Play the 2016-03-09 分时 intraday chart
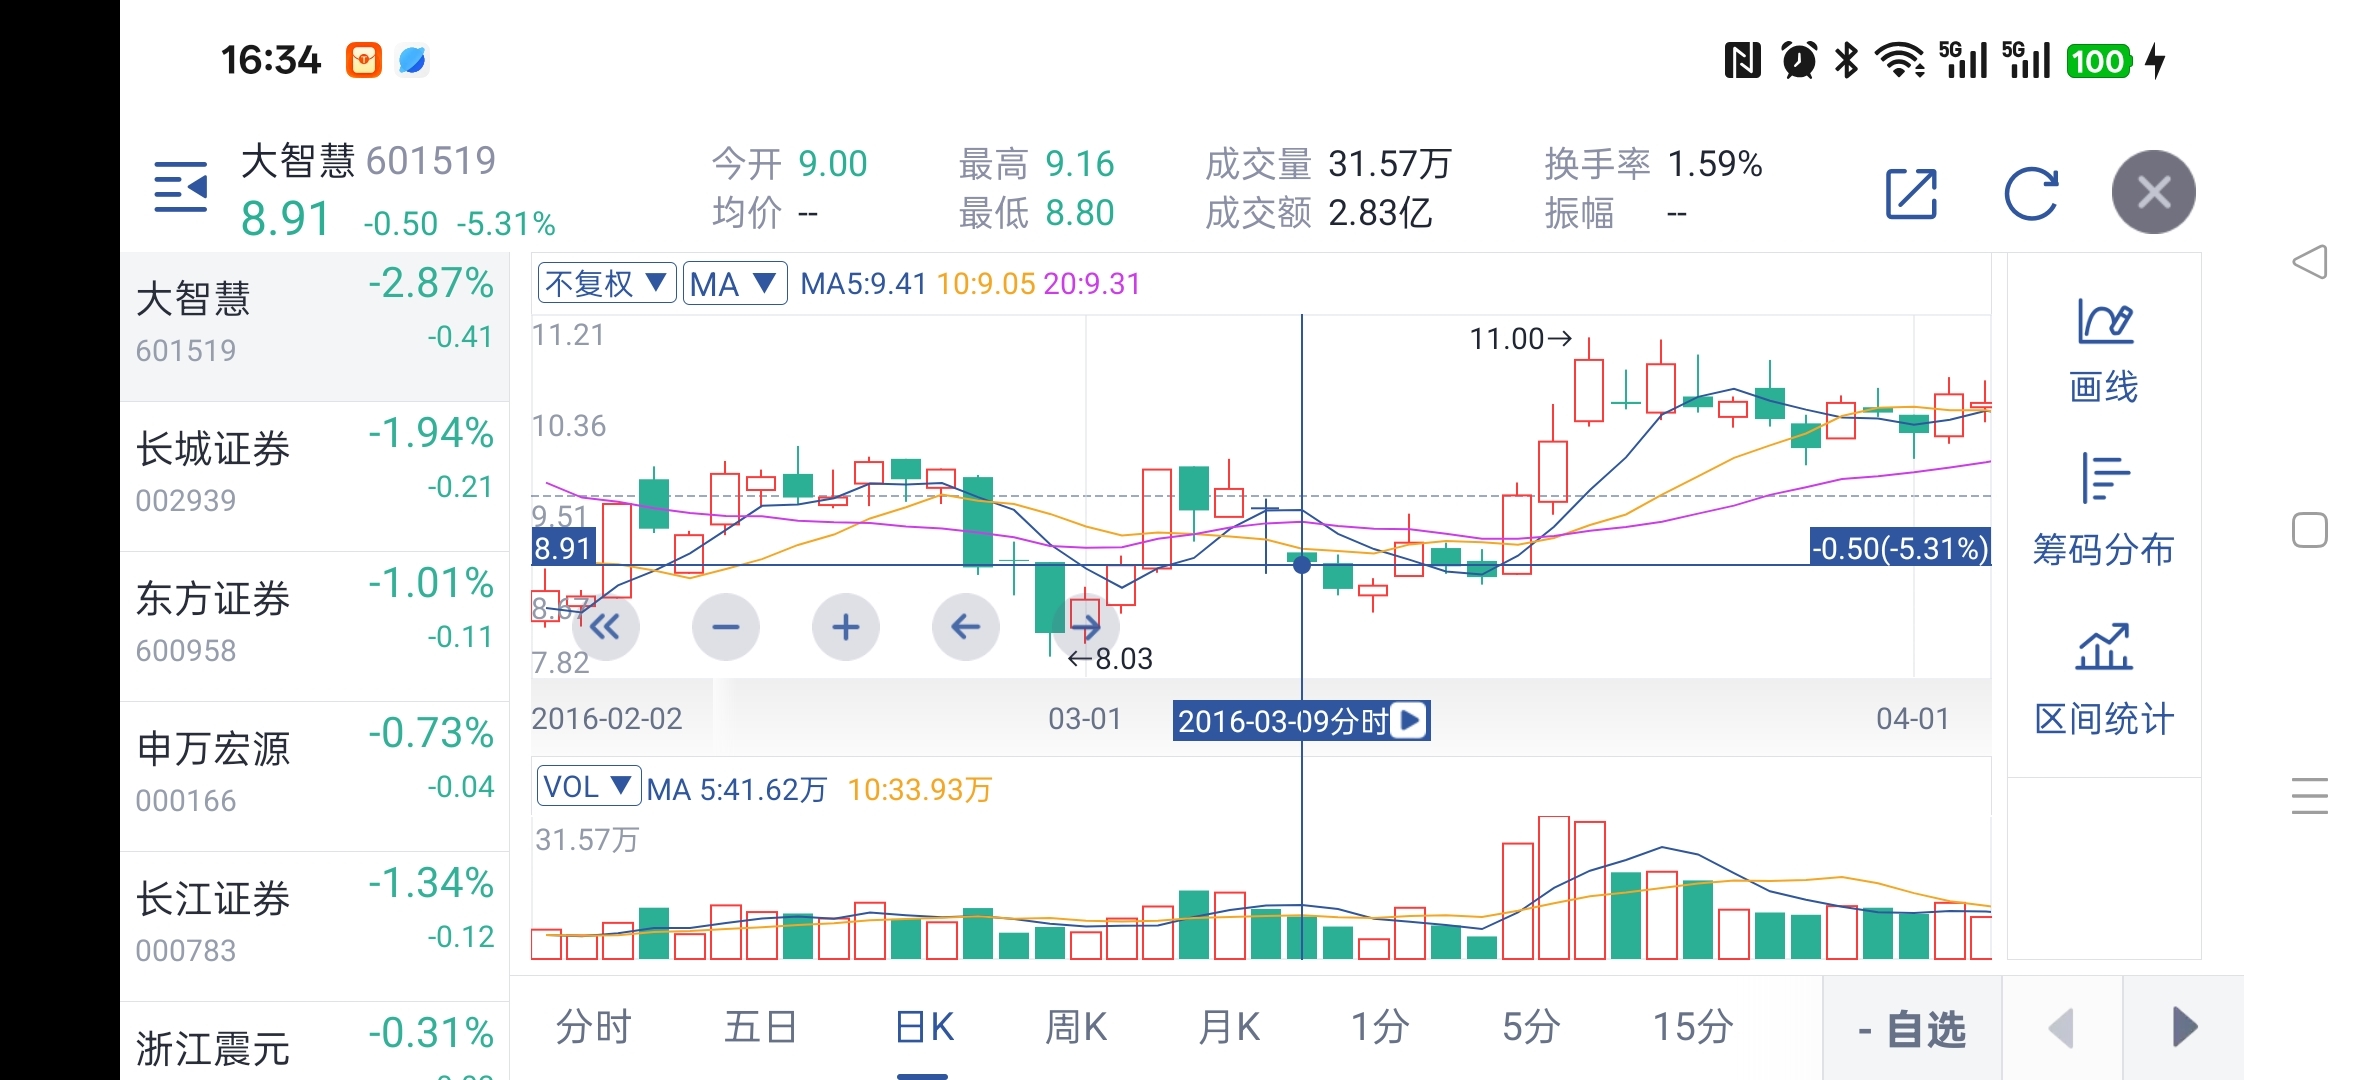 click(x=1410, y=720)
